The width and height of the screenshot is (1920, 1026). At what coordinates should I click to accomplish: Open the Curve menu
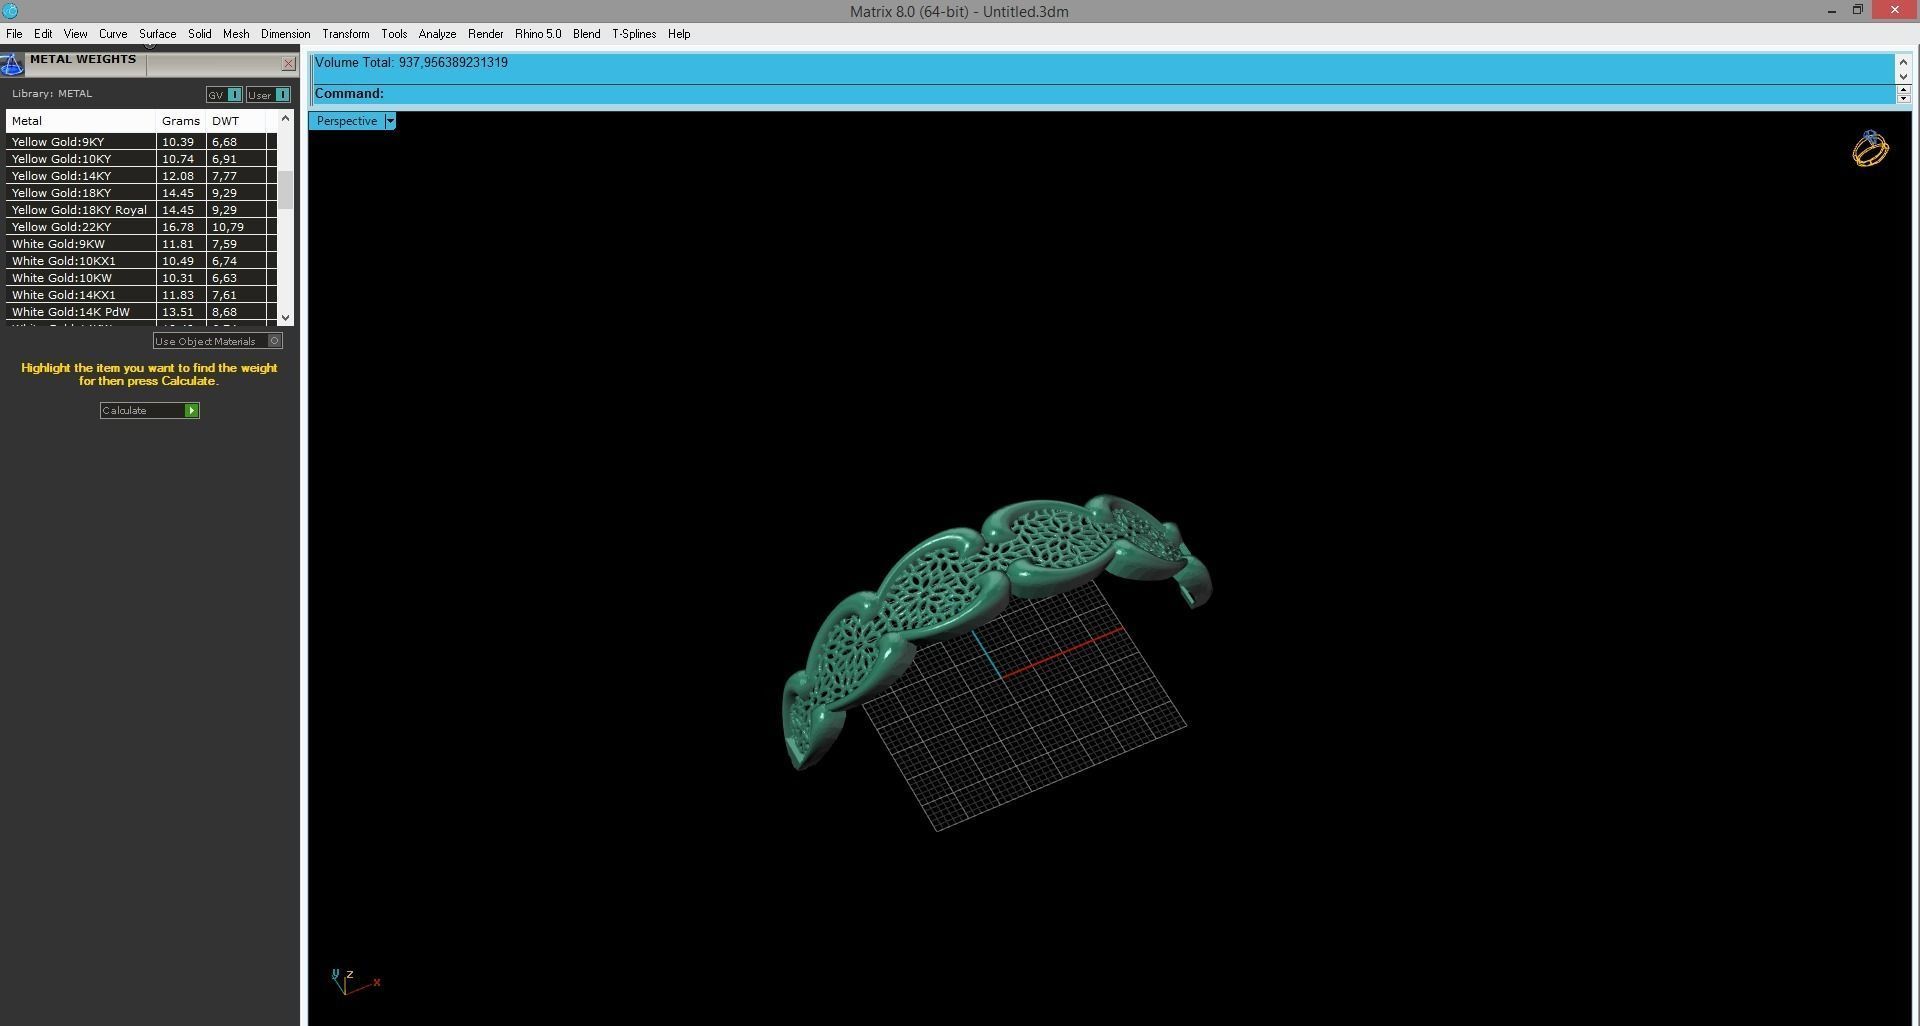coord(113,34)
